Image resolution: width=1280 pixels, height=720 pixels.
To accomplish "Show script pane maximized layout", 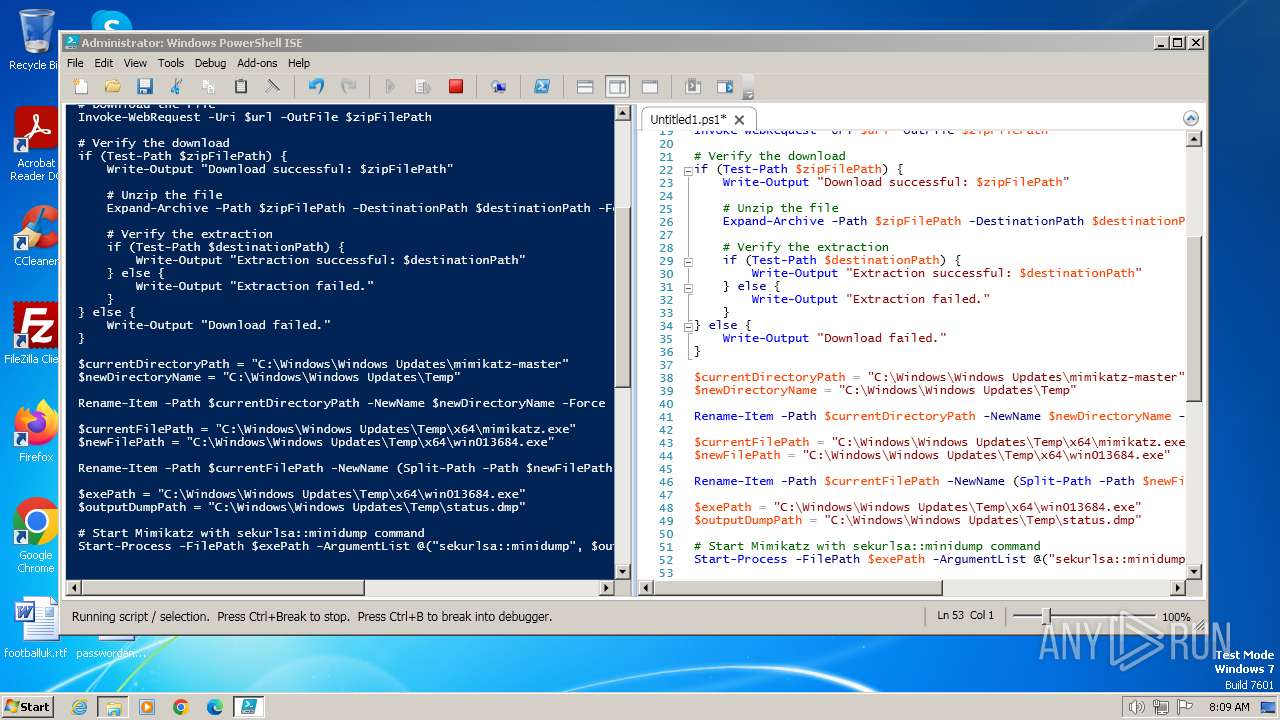I will click(649, 87).
